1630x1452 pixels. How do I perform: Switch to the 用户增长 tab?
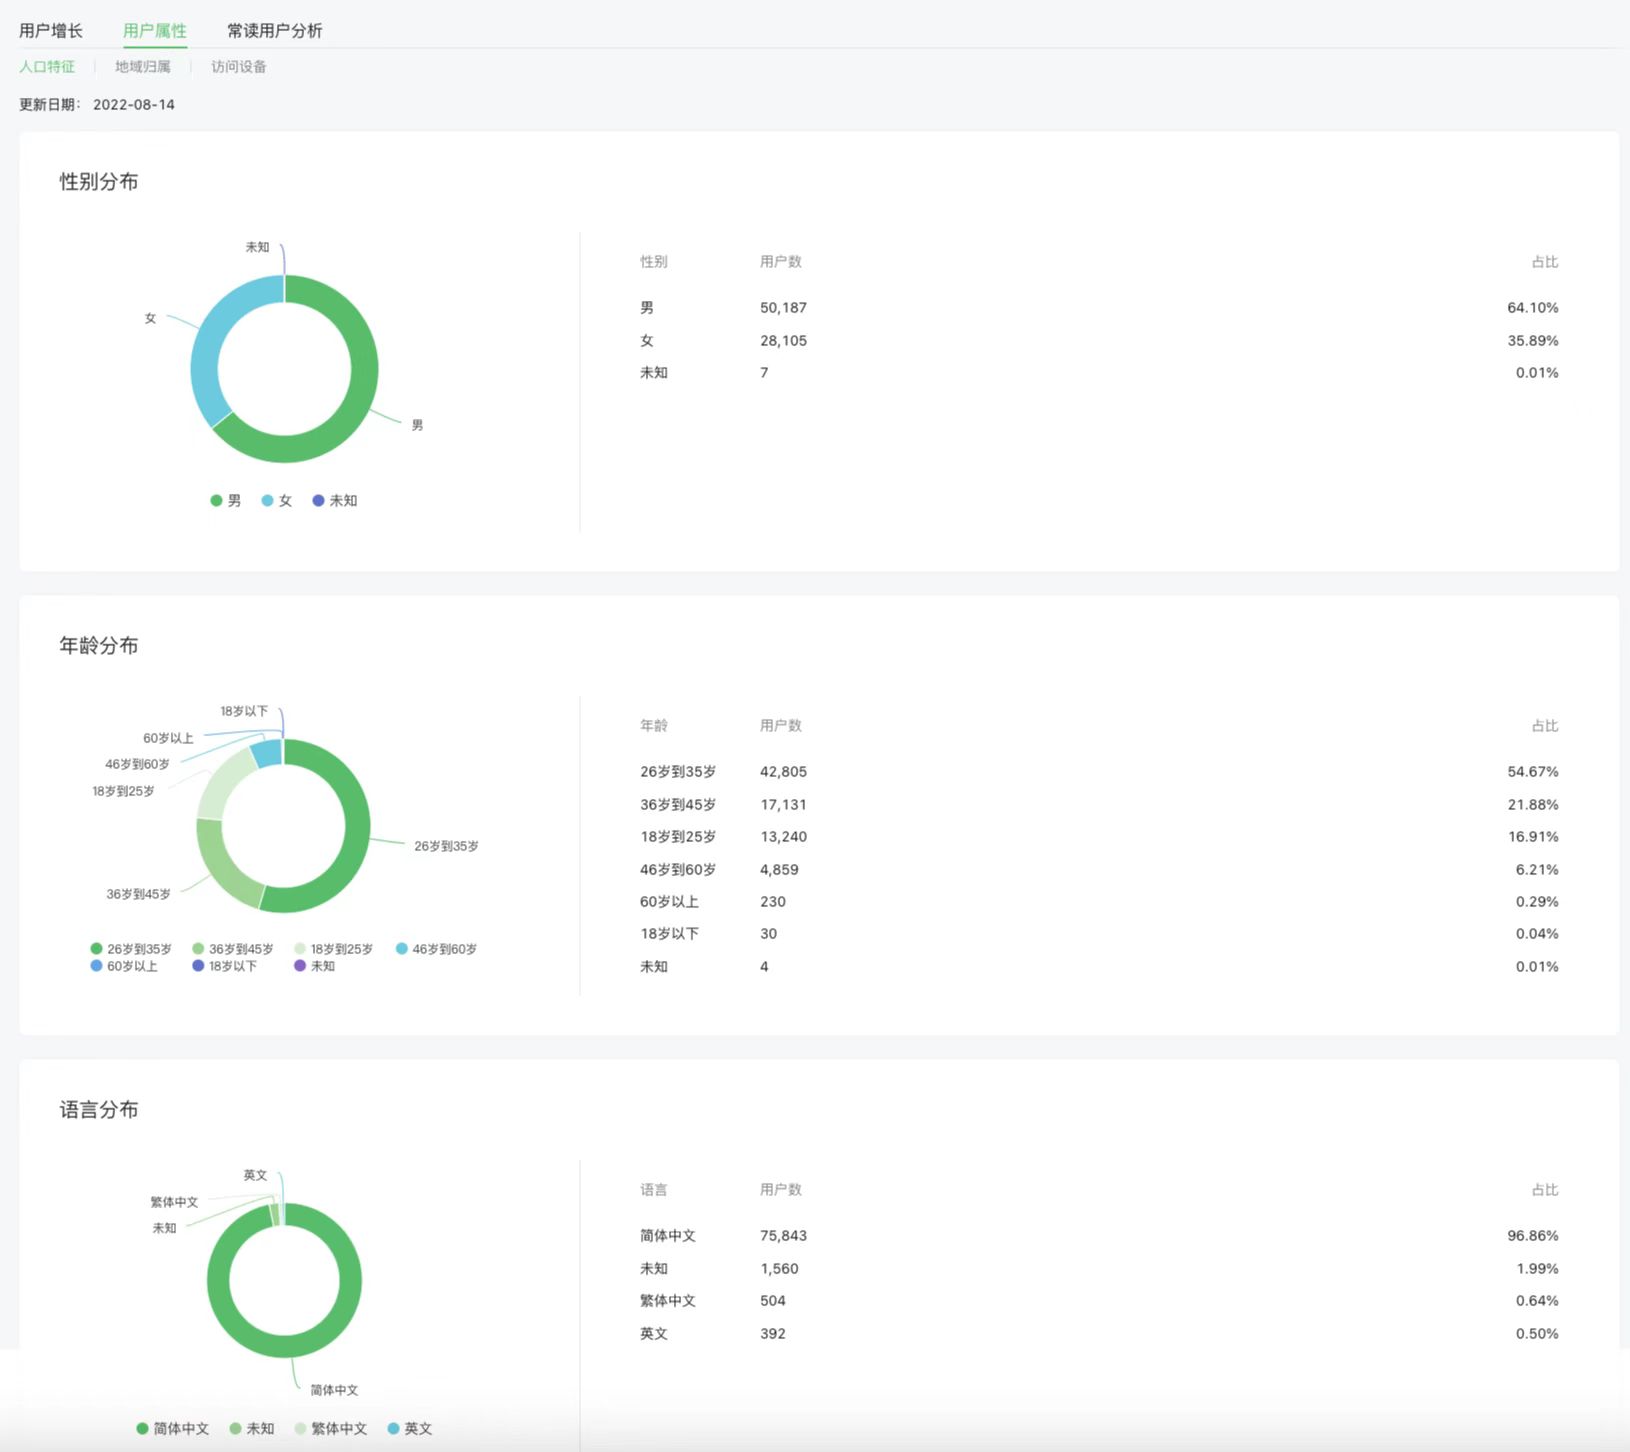point(51,31)
